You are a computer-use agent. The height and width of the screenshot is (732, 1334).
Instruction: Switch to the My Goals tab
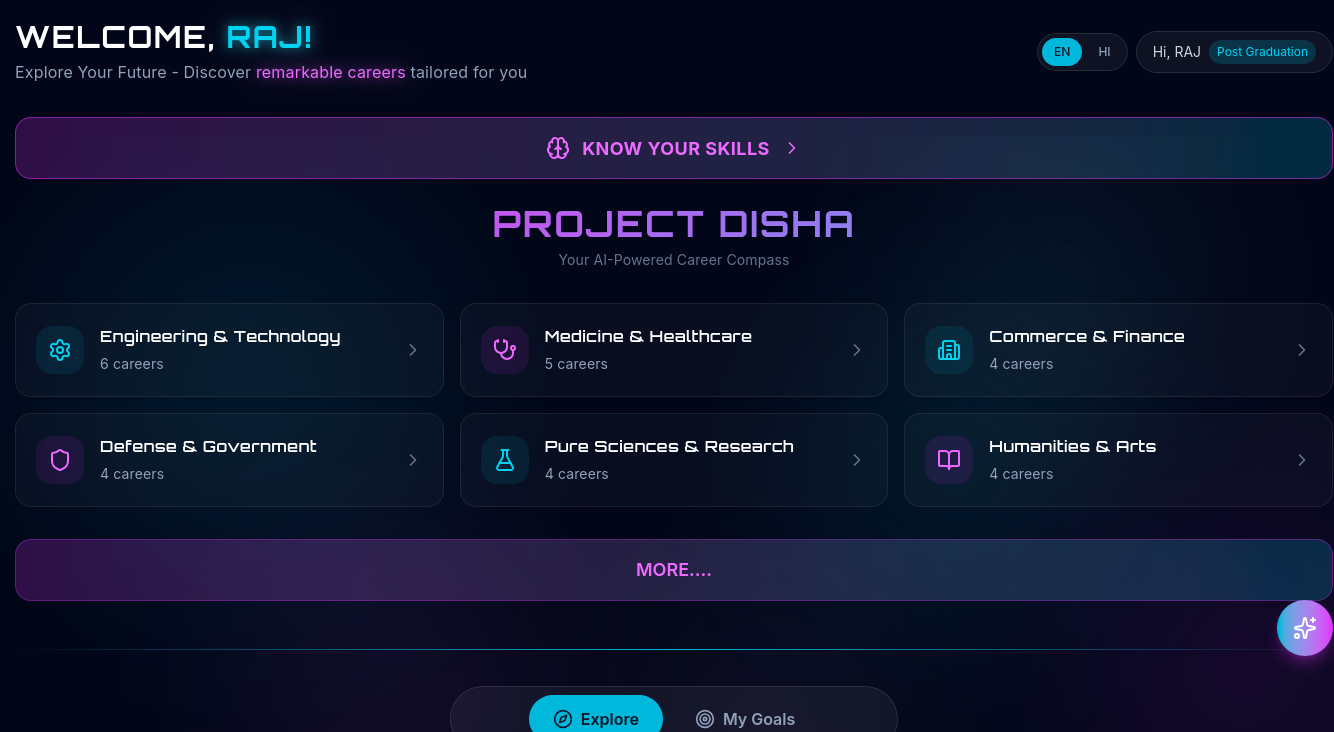[746, 718]
